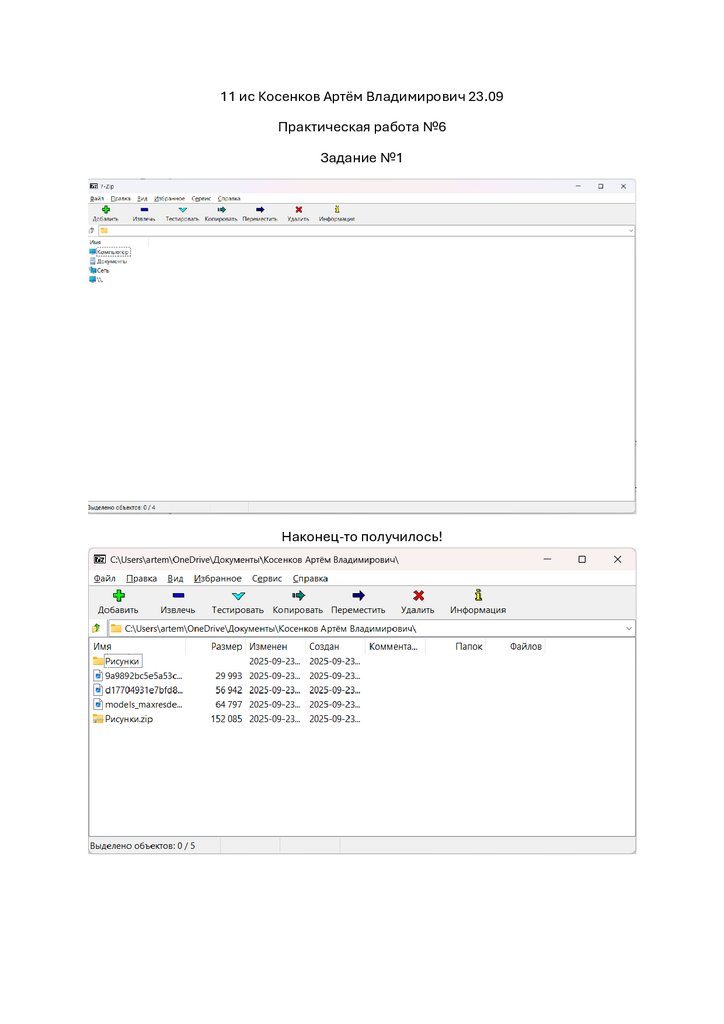Click the blue minus Извлечь icon in lower window

tap(178, 596)
